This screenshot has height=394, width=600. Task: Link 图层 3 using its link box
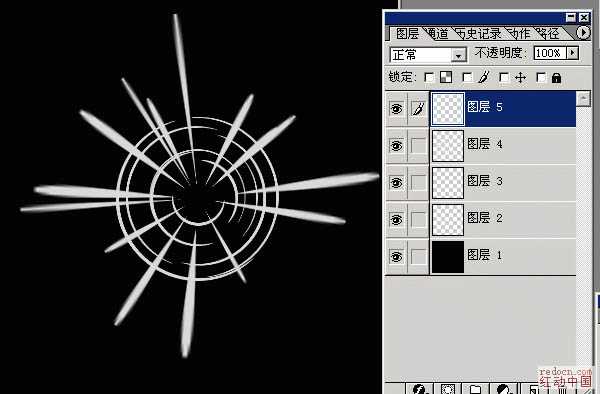(418, 183)
